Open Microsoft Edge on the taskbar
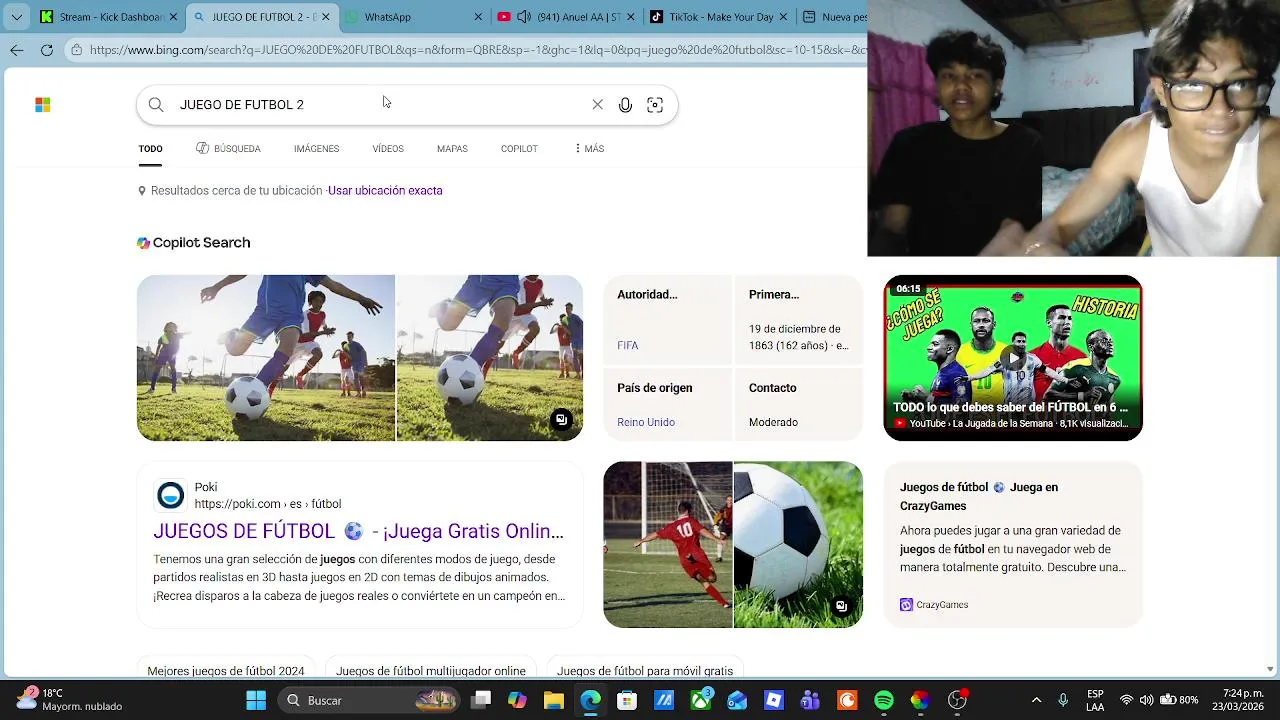 click(591, 701)
